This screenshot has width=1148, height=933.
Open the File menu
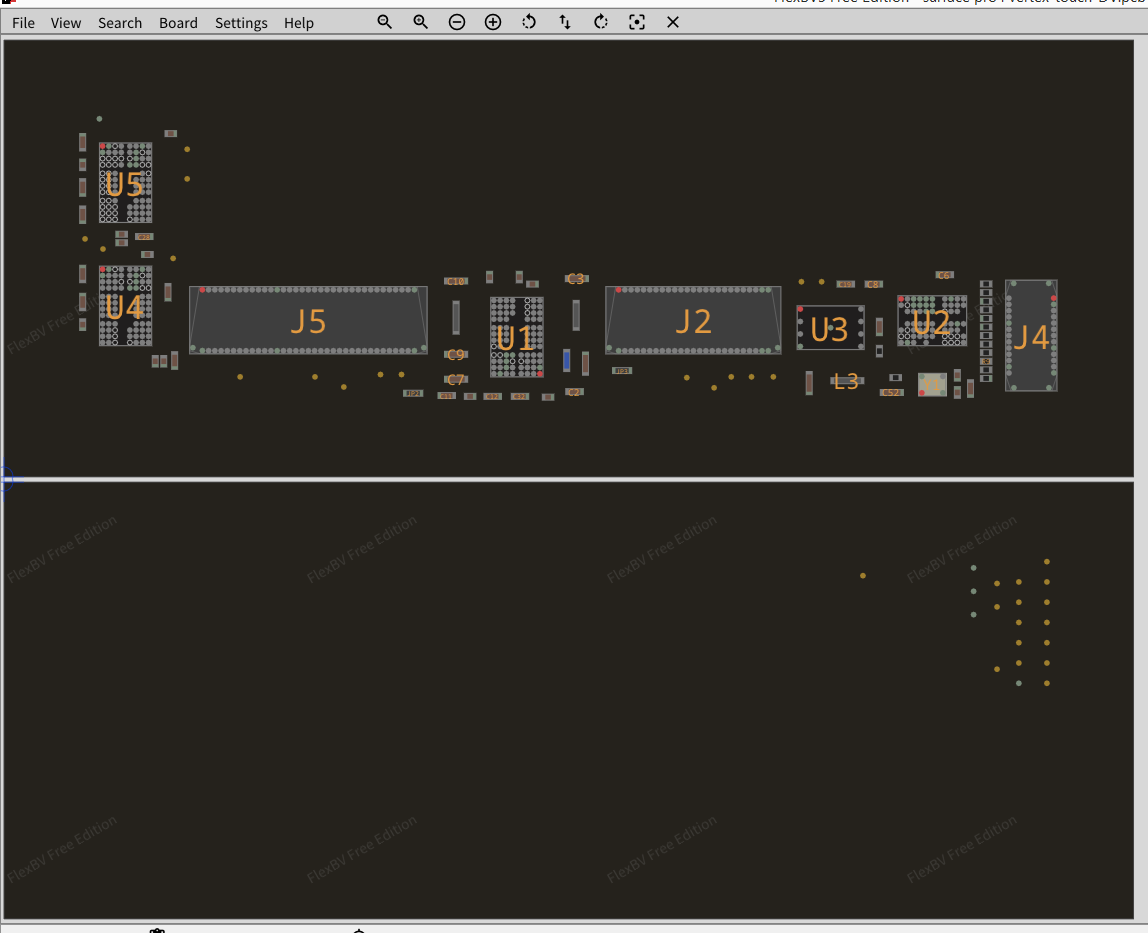point(23,23)
